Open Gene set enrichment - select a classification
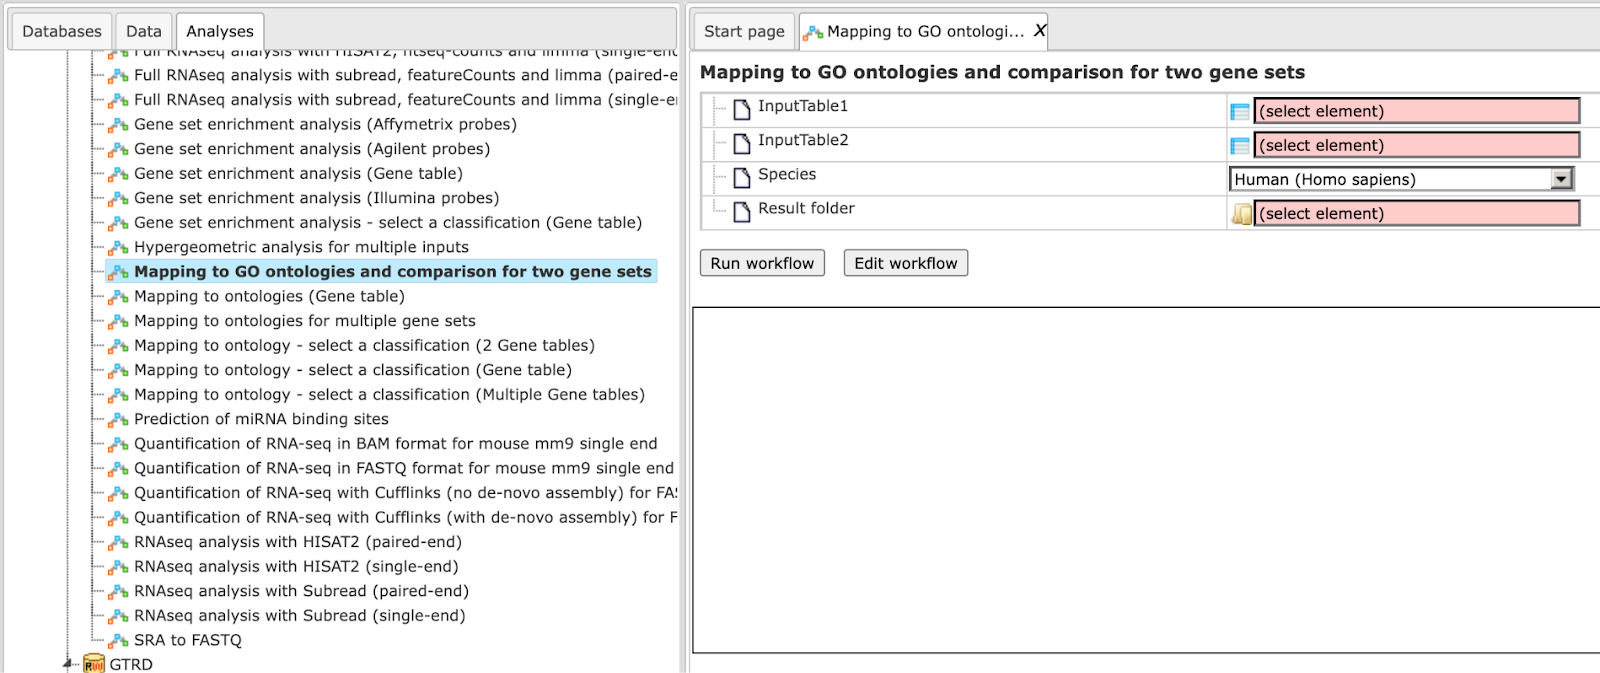Image resolution: width=1600 pixels, height=673 pixels. (388, 223)
